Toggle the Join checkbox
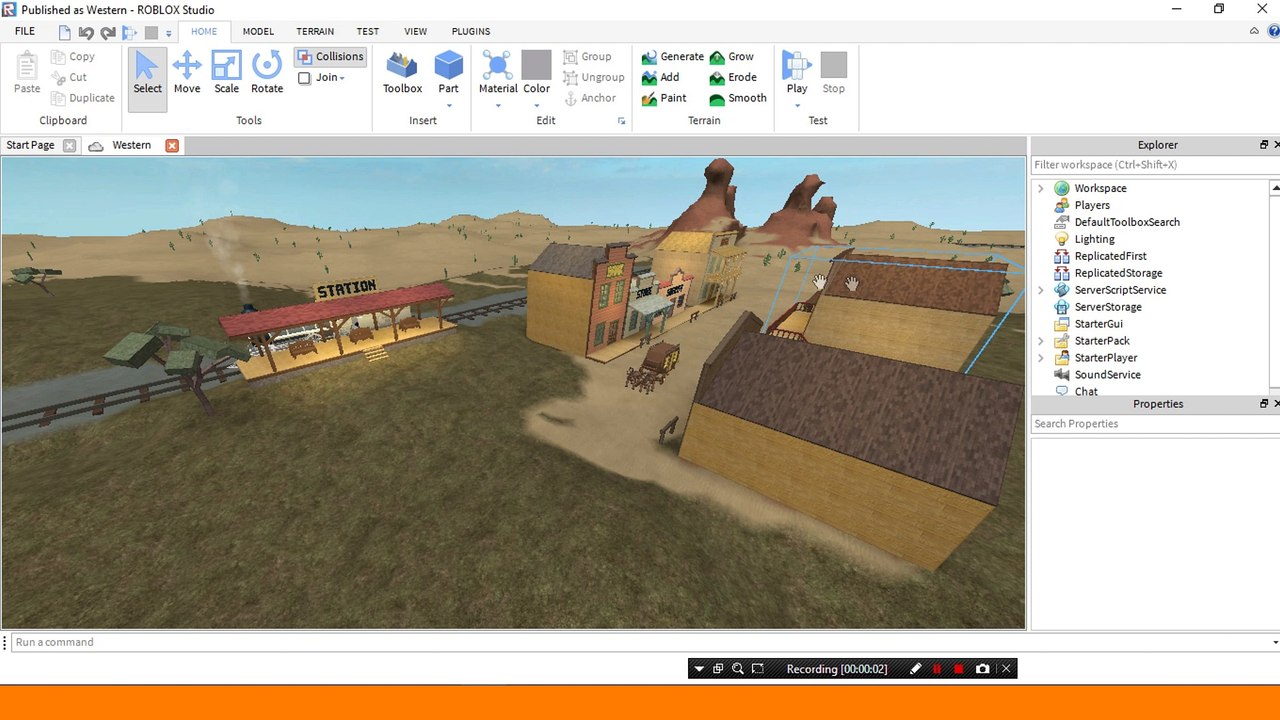 pos(305,78)
